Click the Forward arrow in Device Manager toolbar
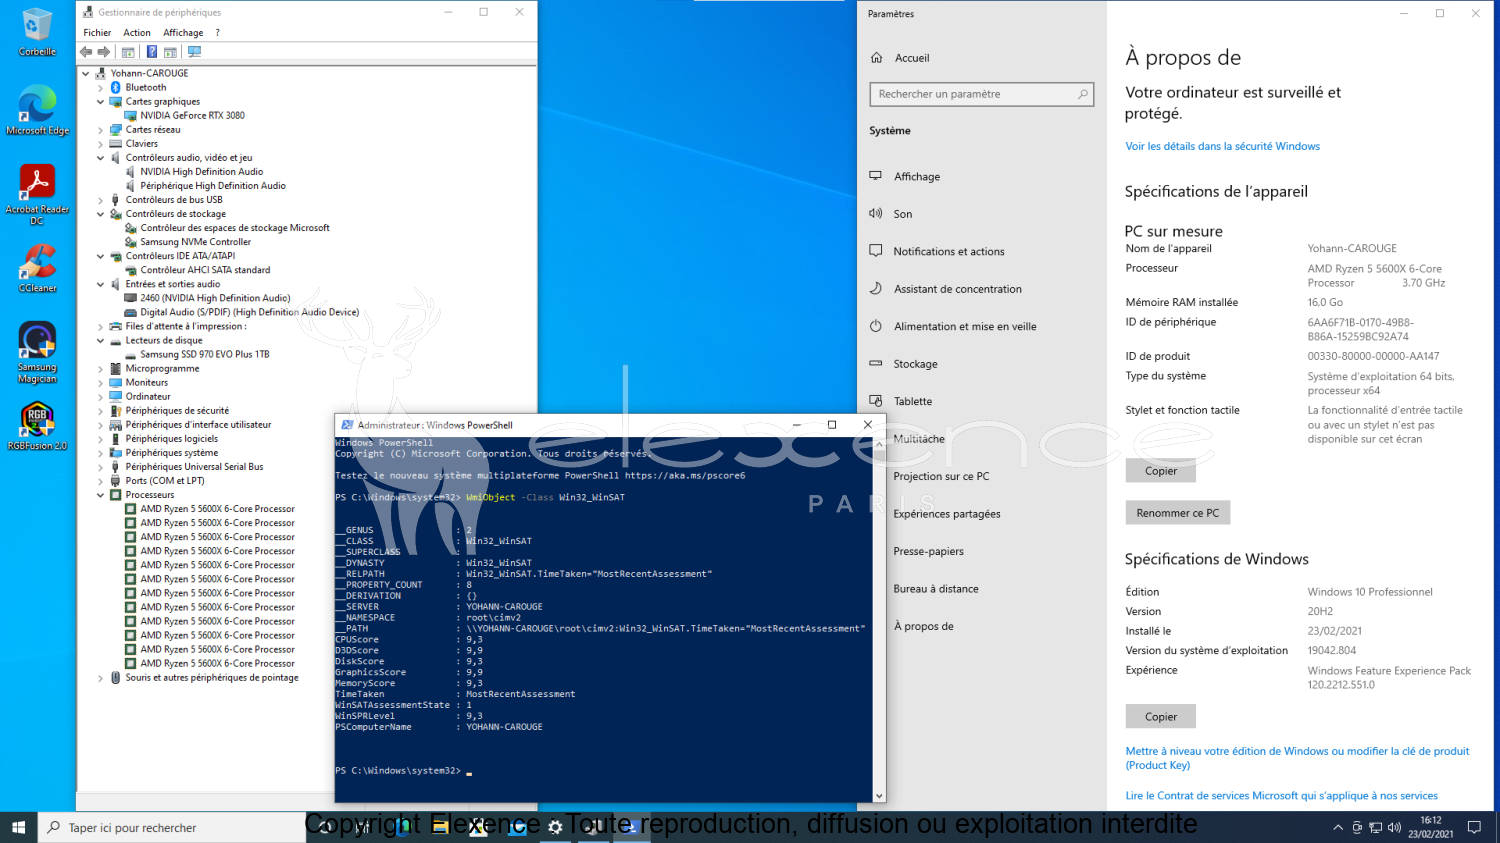This screenshot has height=843, width=1500. [103, 52]
